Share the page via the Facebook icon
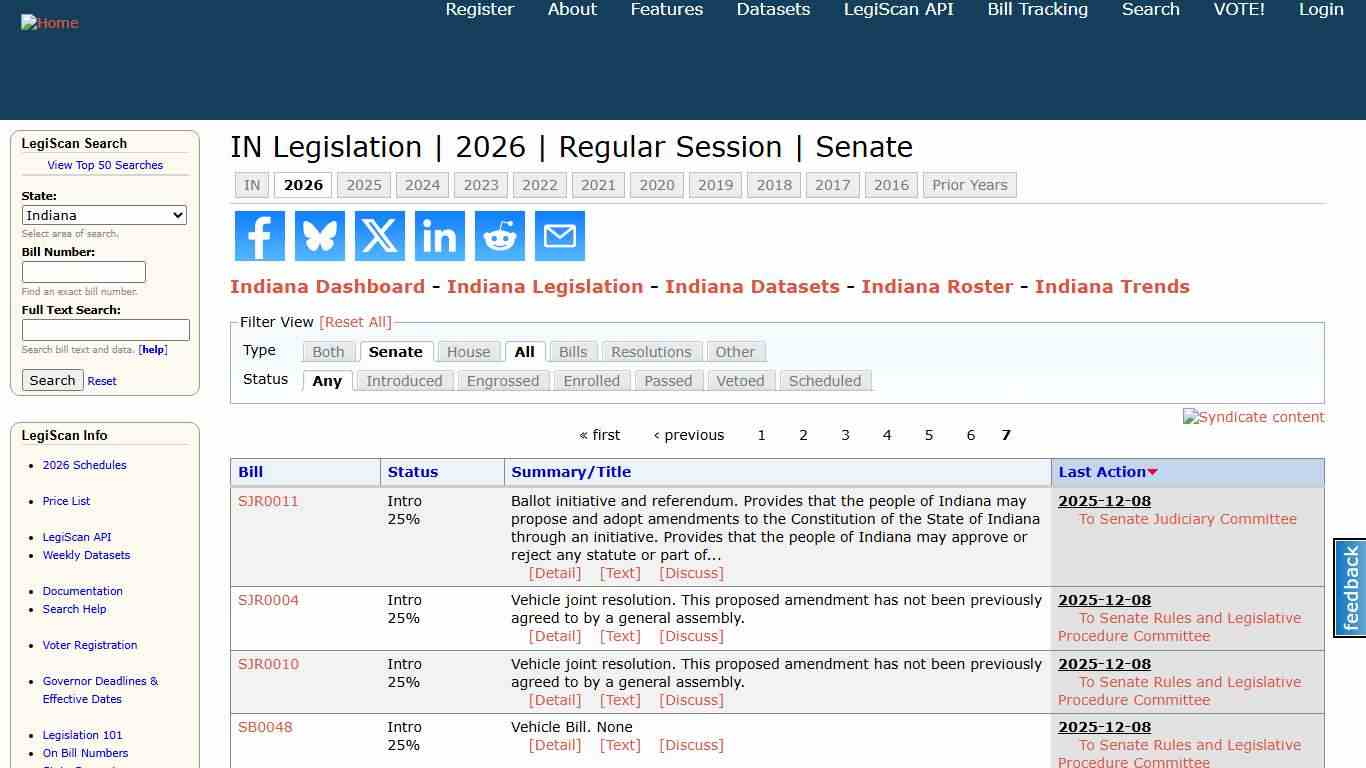This screenshot has height=768, width=1366. pyautogui.click(x=259, y=236)
